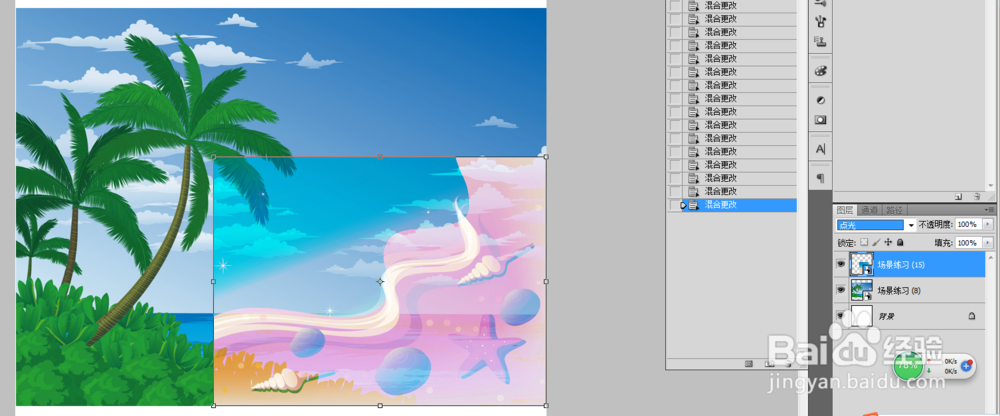Toggle lock position move icon
The height and width of the screenshot is (416, 1000).
[x=888, y=242]
